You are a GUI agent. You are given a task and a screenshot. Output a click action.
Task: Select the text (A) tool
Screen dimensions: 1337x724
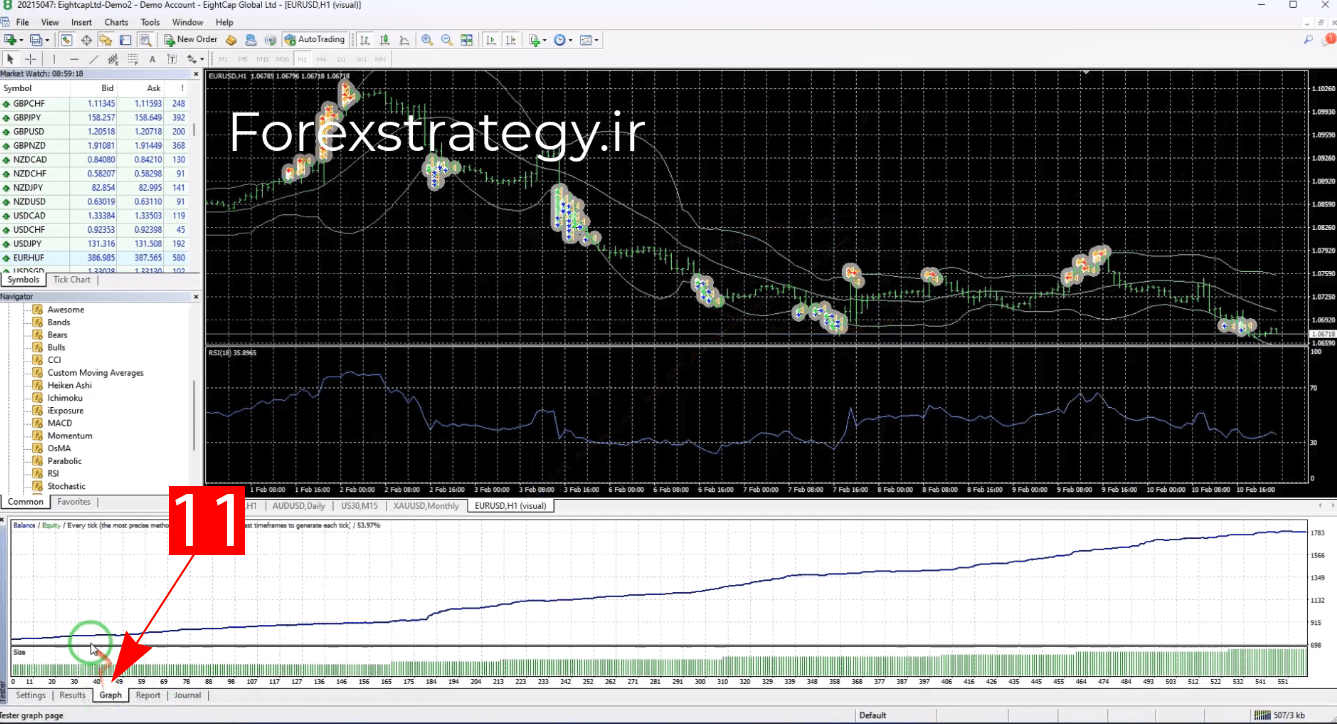click(x=152, y=60)
